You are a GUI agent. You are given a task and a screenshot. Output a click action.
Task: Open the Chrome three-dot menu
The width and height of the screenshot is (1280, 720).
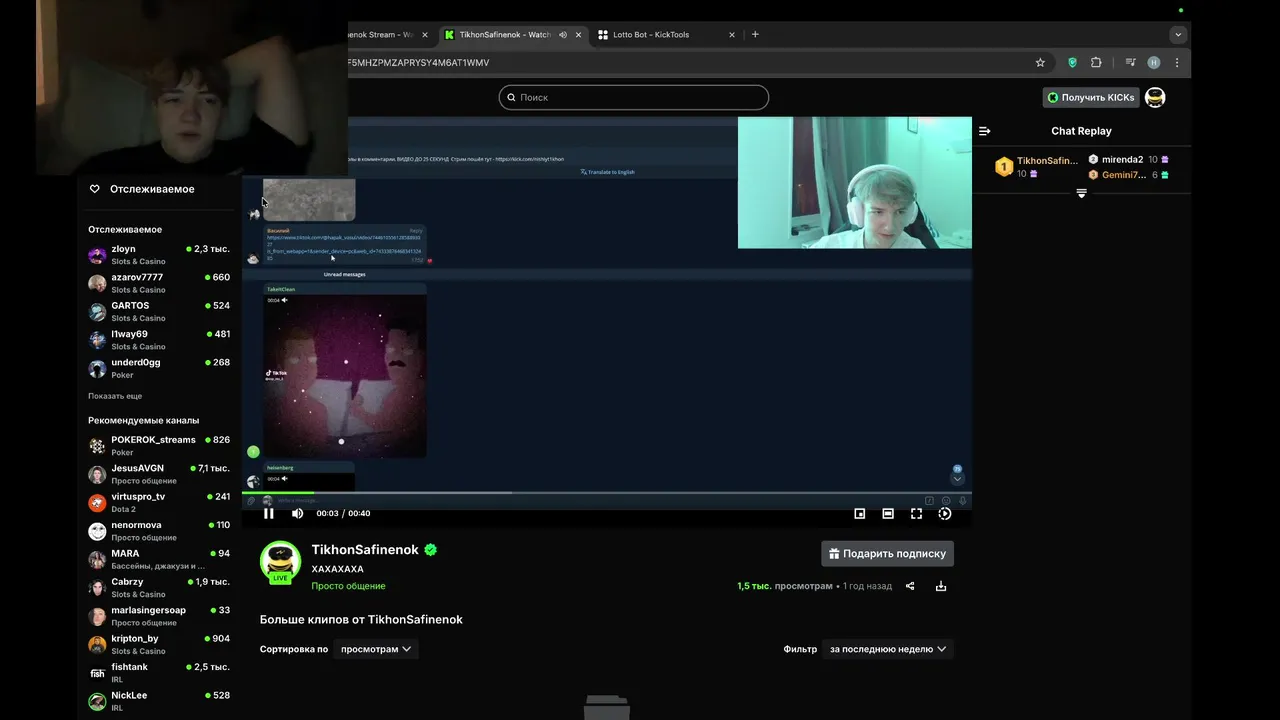point(1177,62)
